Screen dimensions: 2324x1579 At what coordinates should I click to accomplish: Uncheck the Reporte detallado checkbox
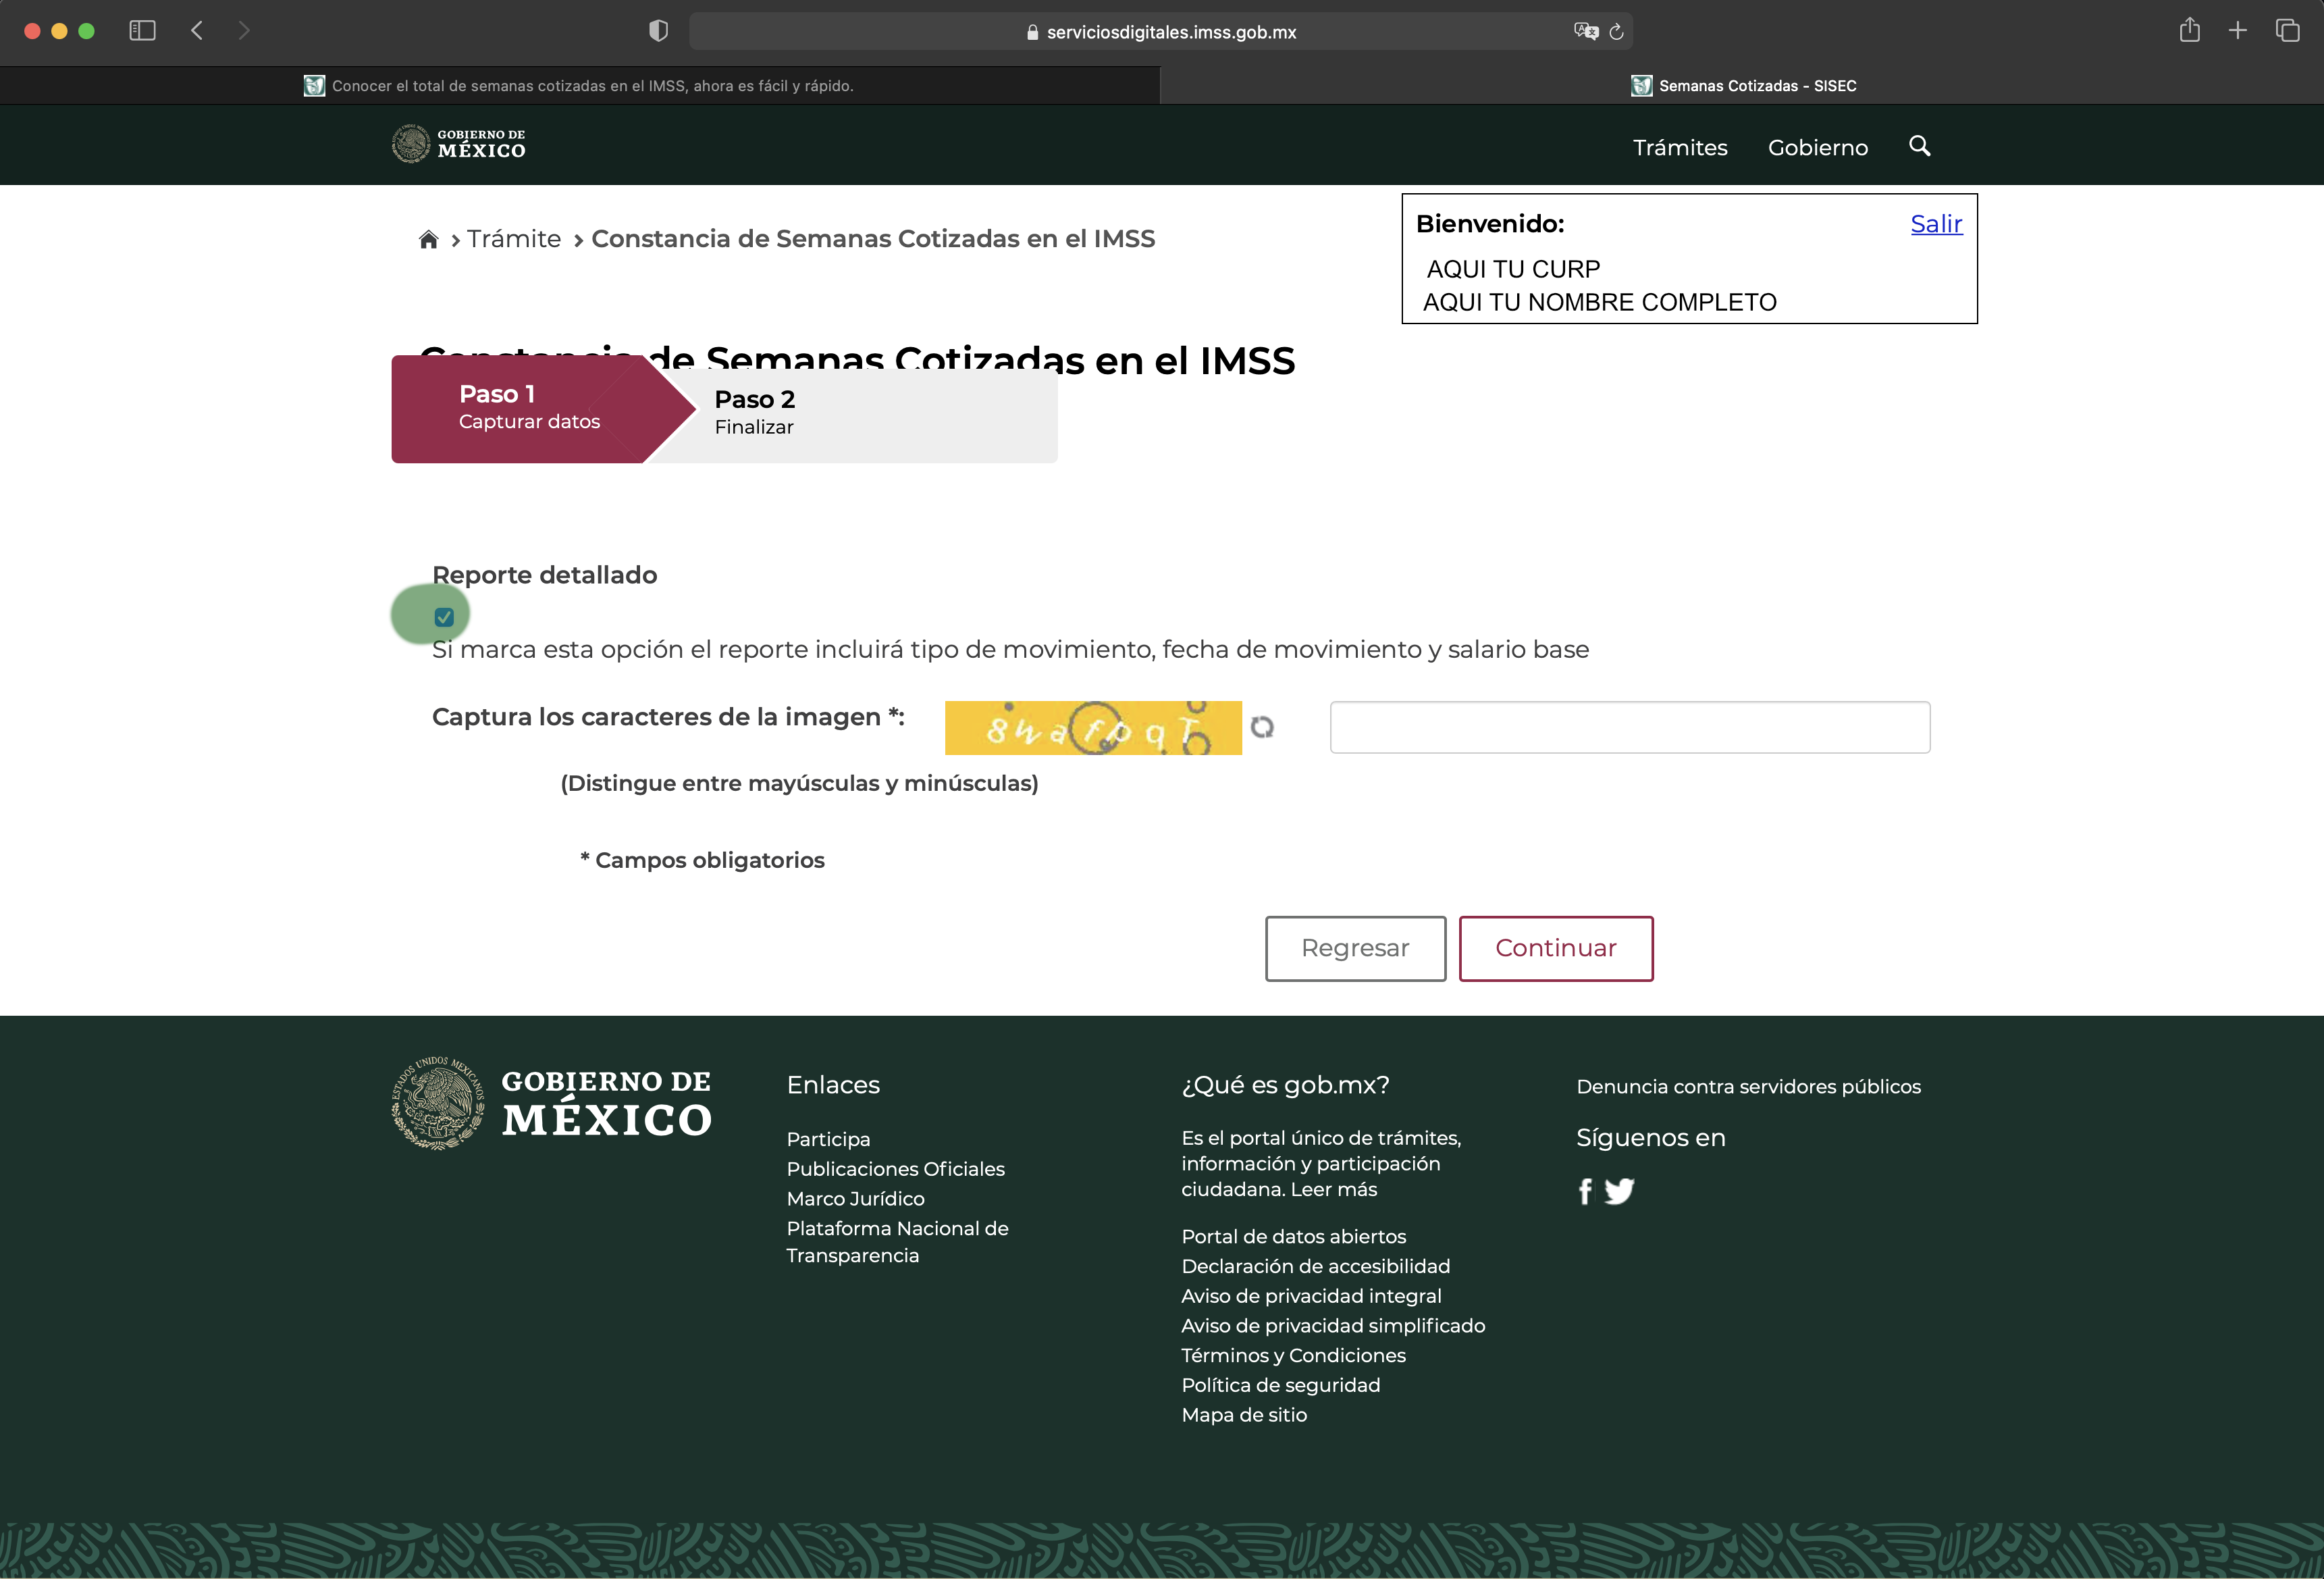[444, 617]
